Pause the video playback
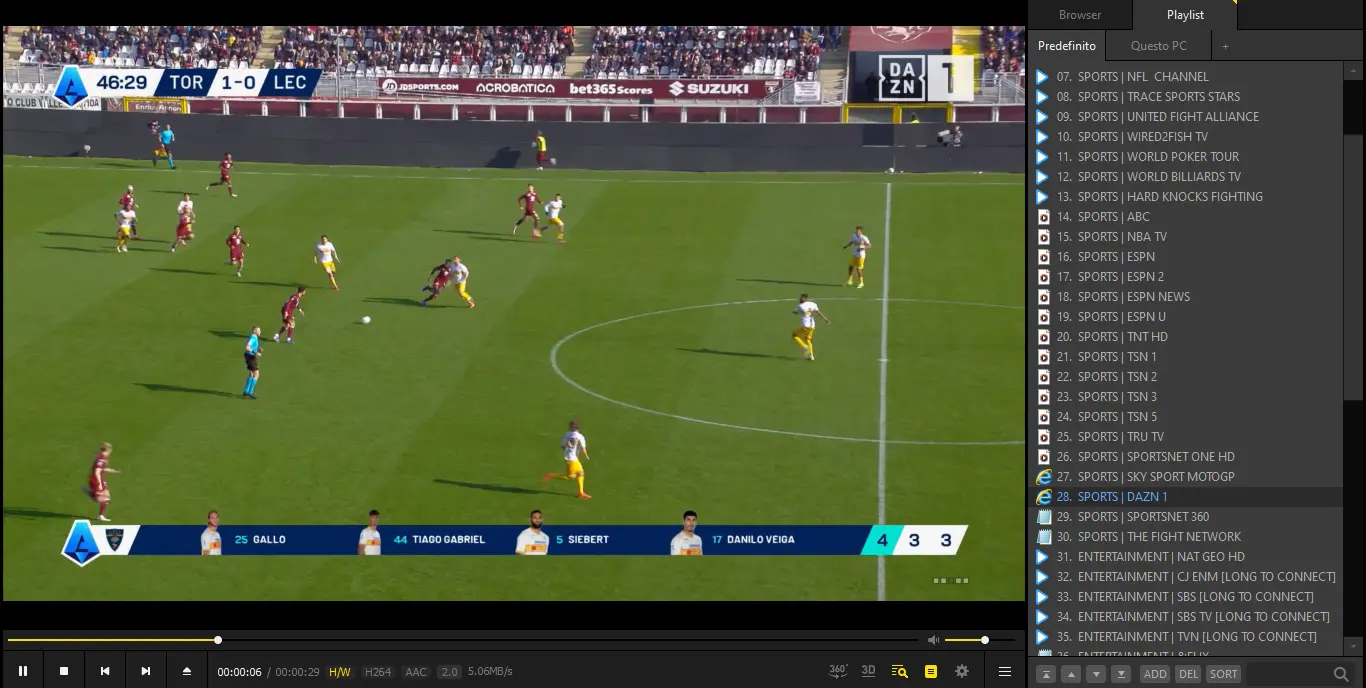1366x688 pixels. pyautogui.click(x=23, y=671)
